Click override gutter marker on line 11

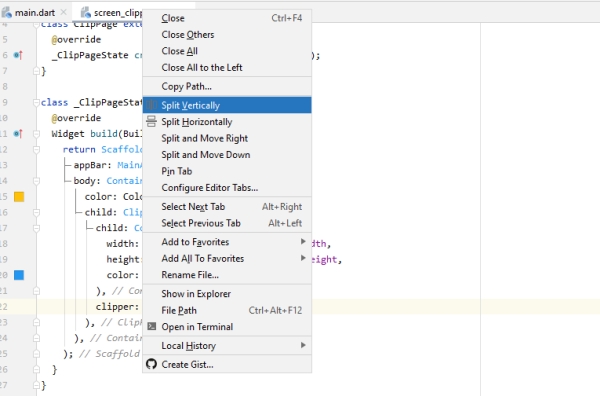(x=18, y=134)
